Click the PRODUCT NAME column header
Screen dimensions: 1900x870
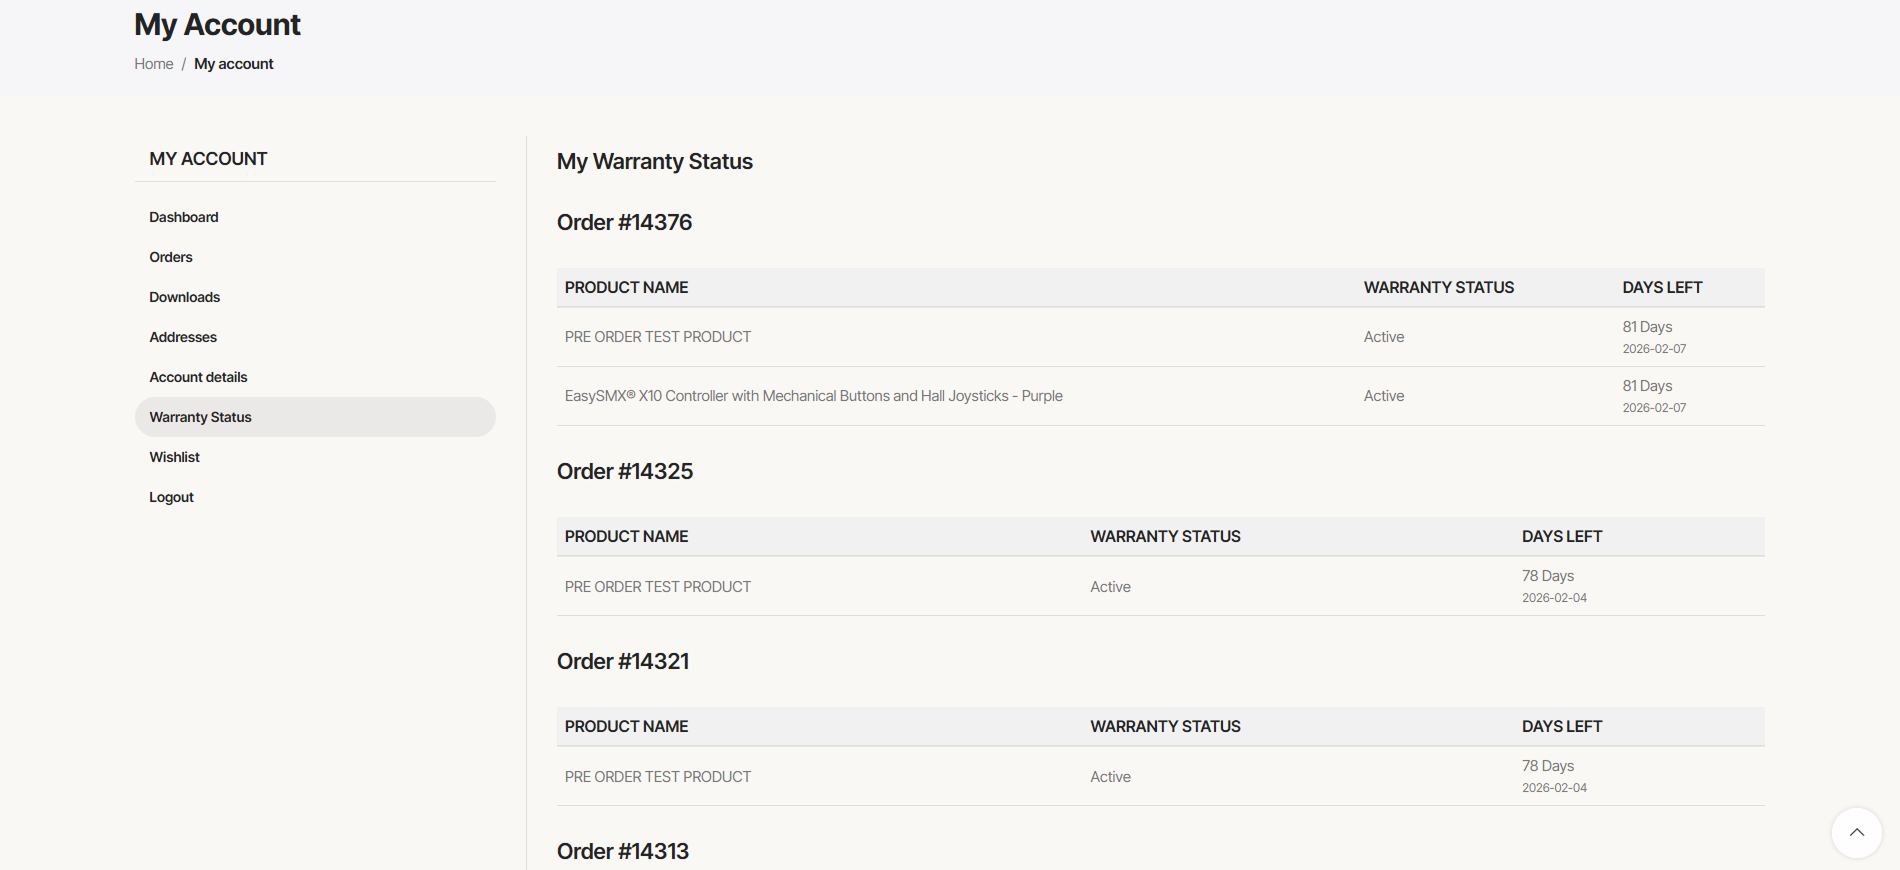(x=626, y=287)
